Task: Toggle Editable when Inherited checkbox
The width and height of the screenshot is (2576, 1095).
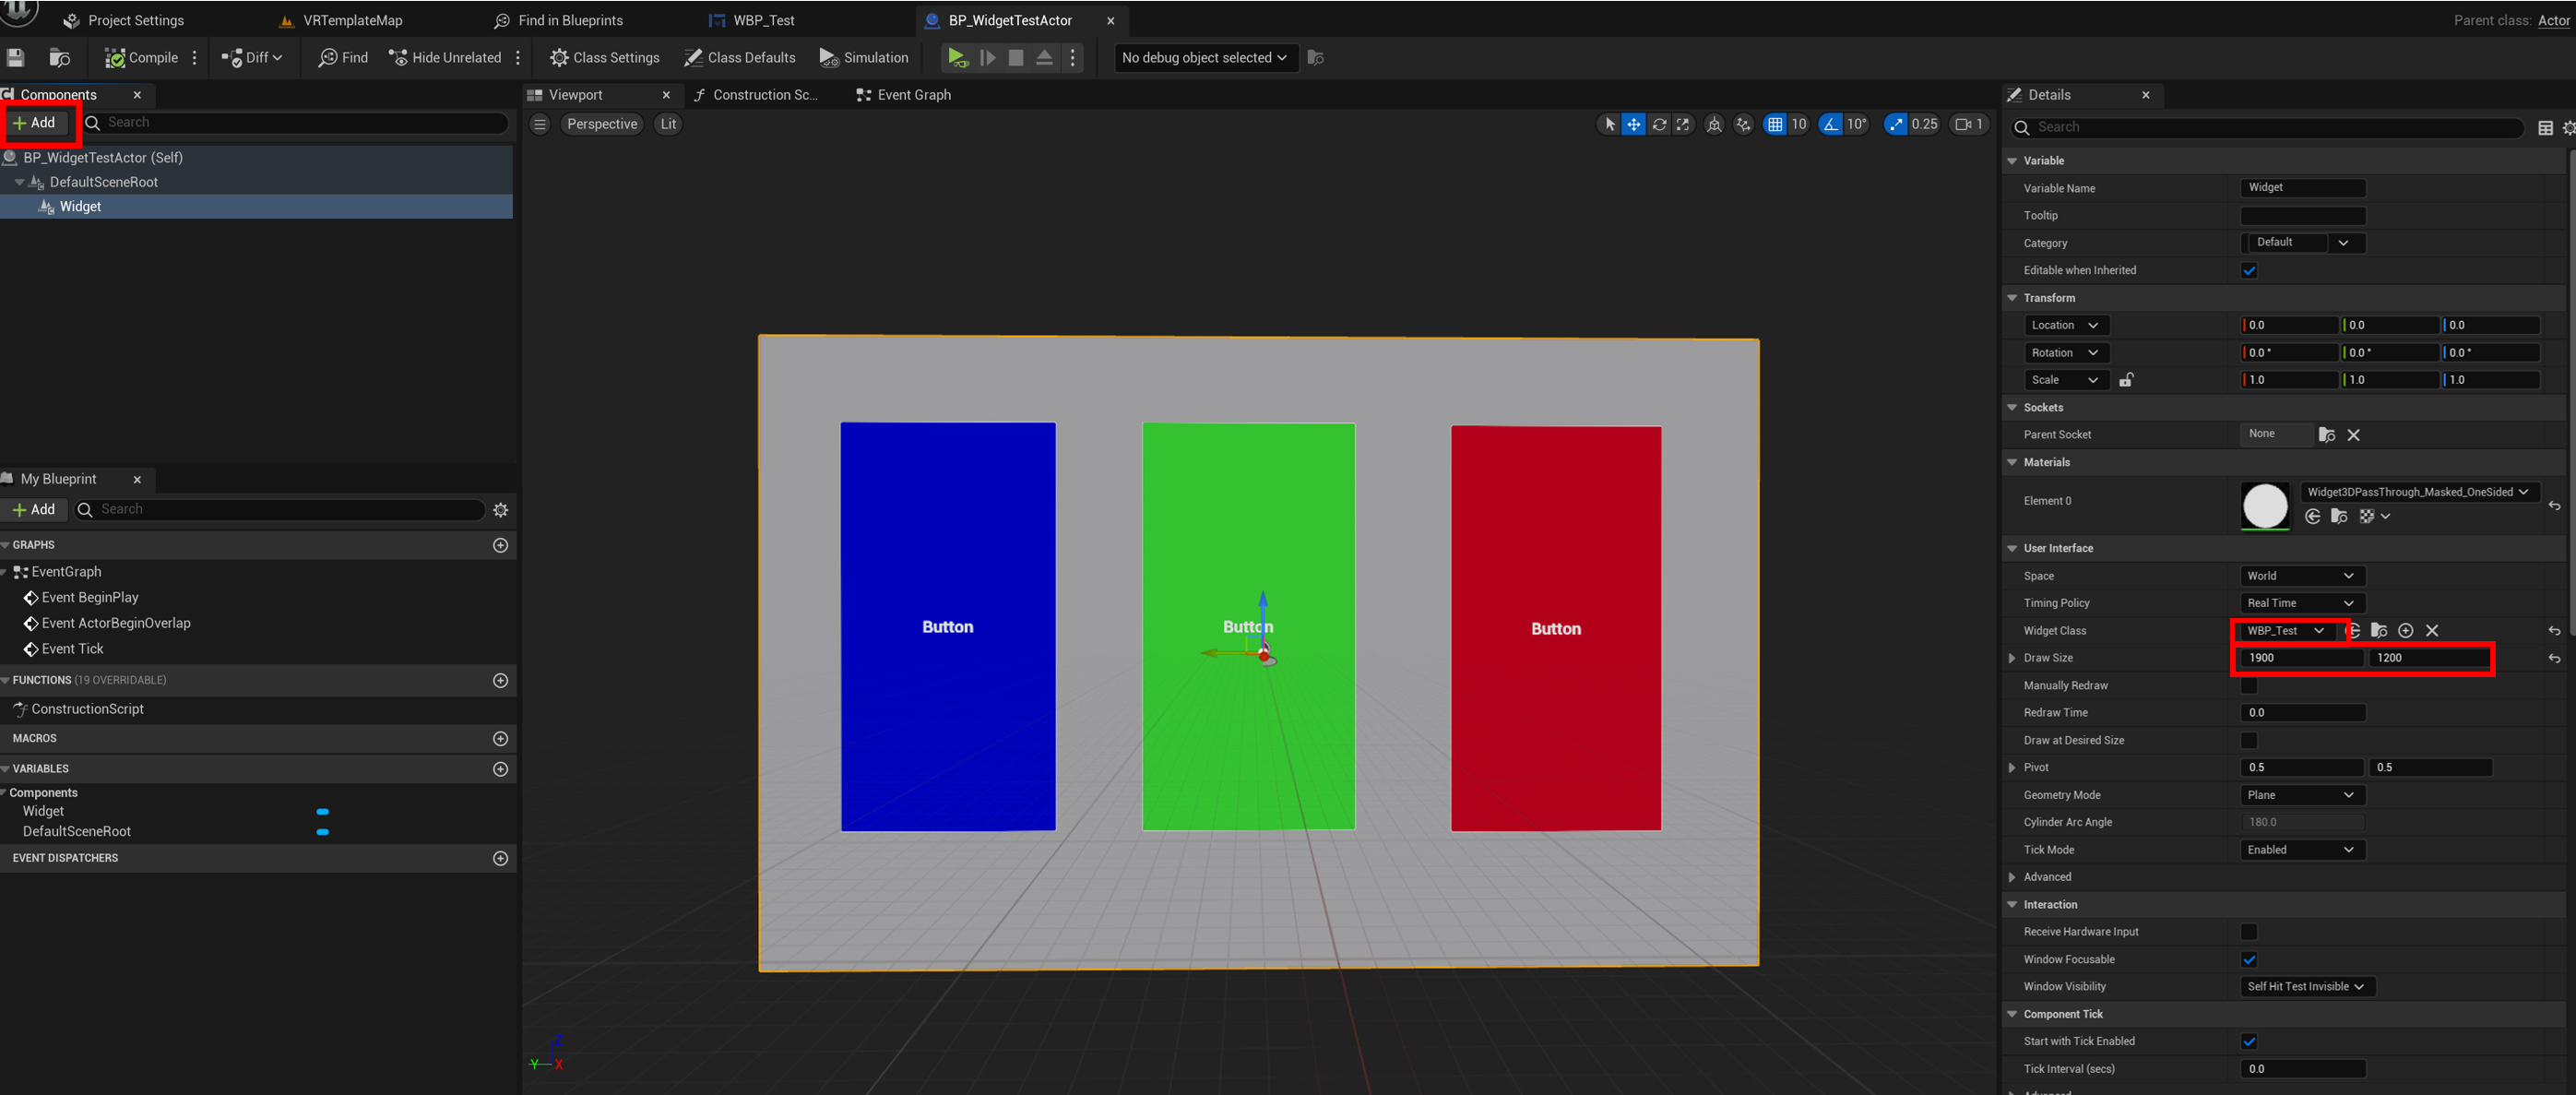Action: click(x=2249, y=271)
